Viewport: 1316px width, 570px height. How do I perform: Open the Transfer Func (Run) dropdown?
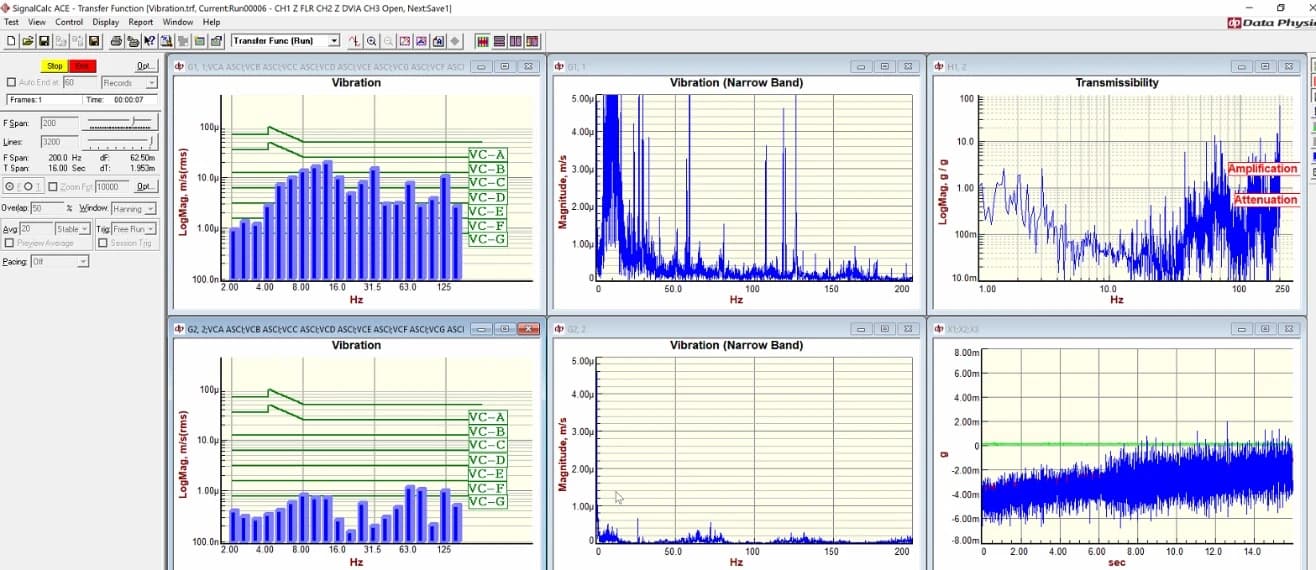pos(285,41)
